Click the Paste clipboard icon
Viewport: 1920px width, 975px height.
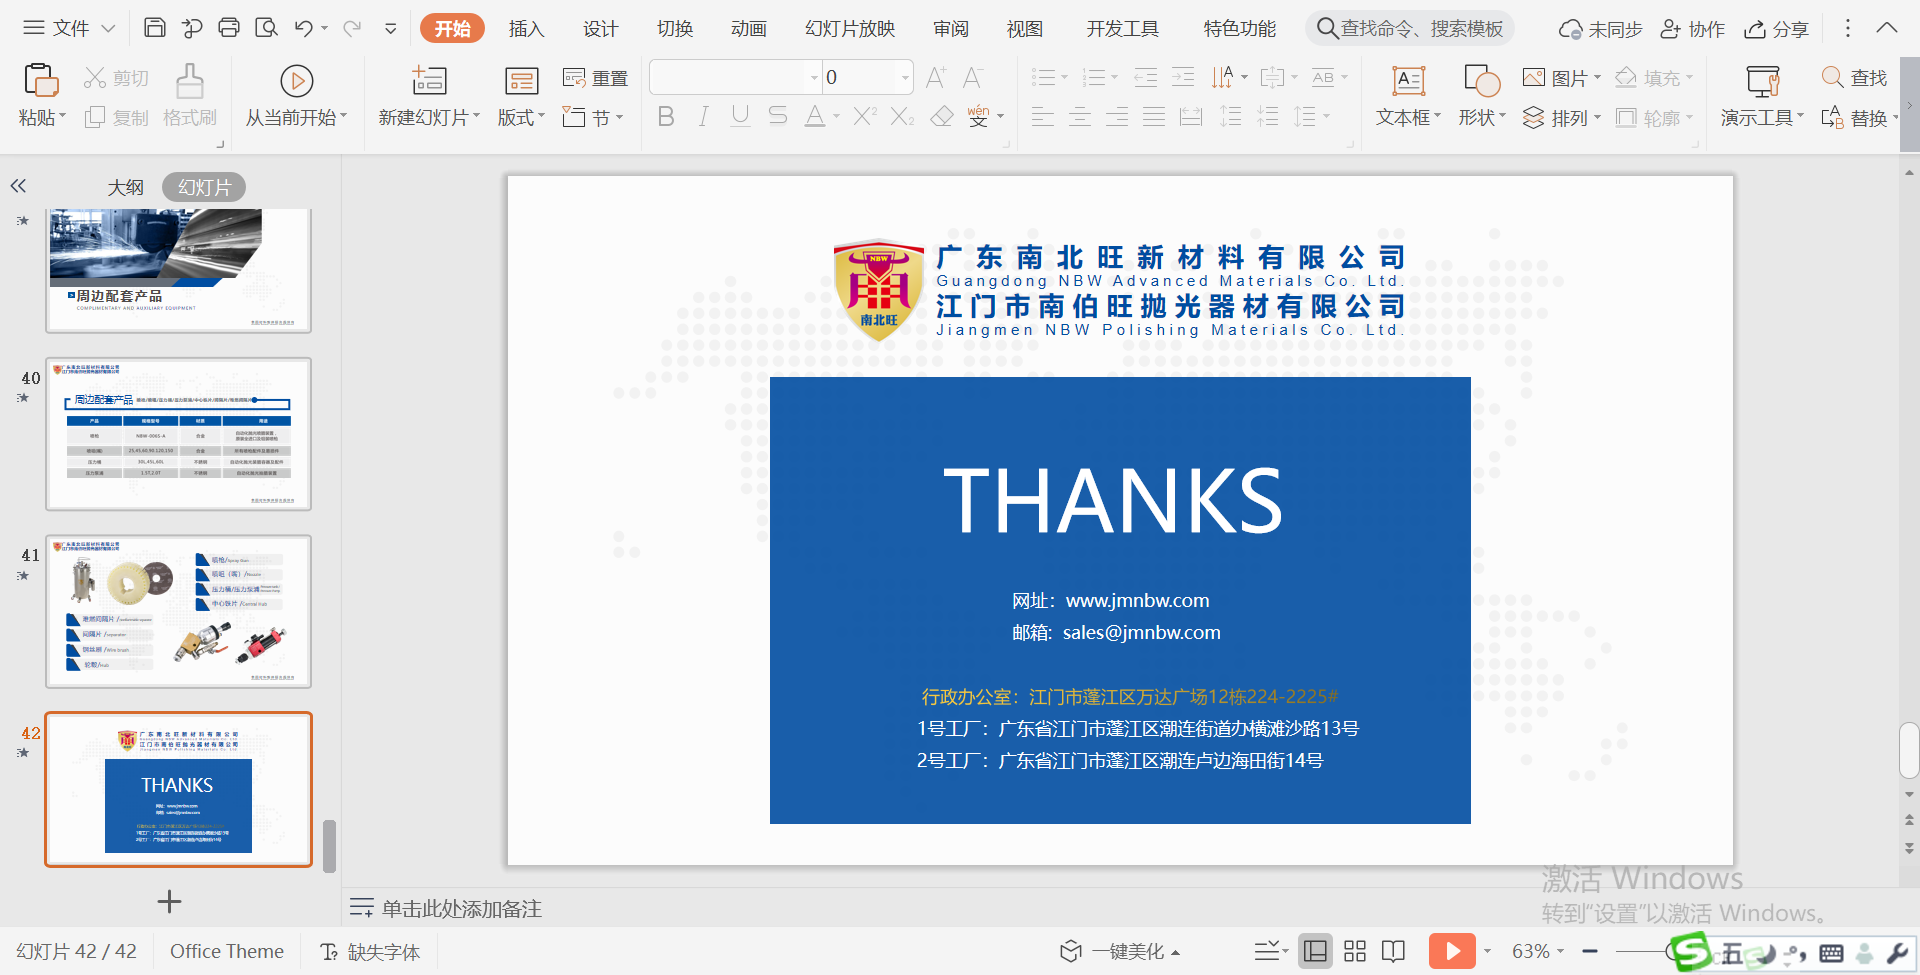click(41, 80)
